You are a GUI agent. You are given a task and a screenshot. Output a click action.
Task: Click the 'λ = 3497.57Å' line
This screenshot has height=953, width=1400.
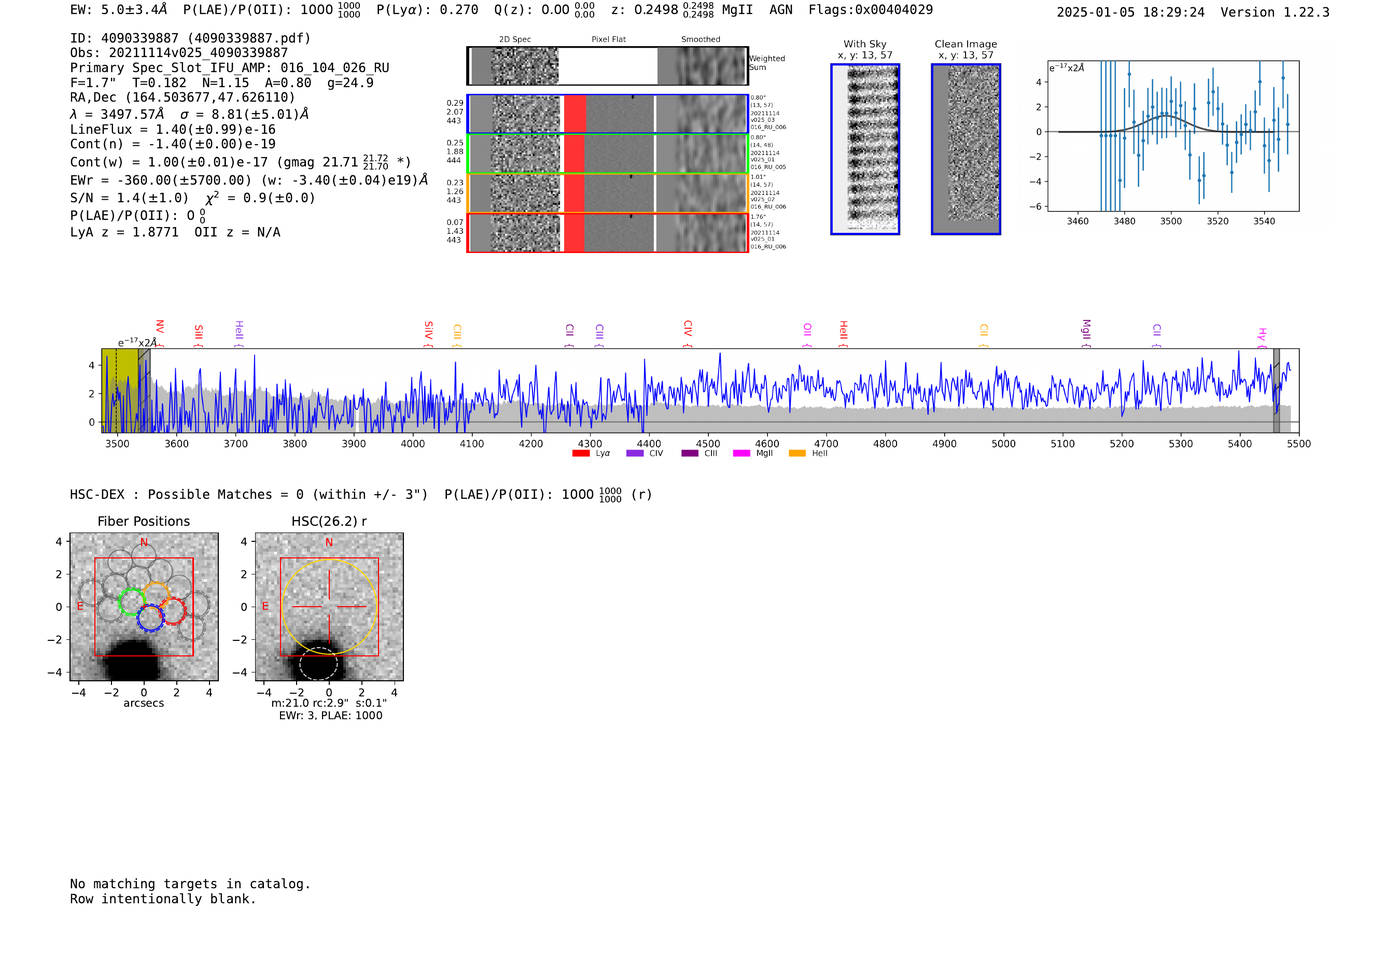189,114
